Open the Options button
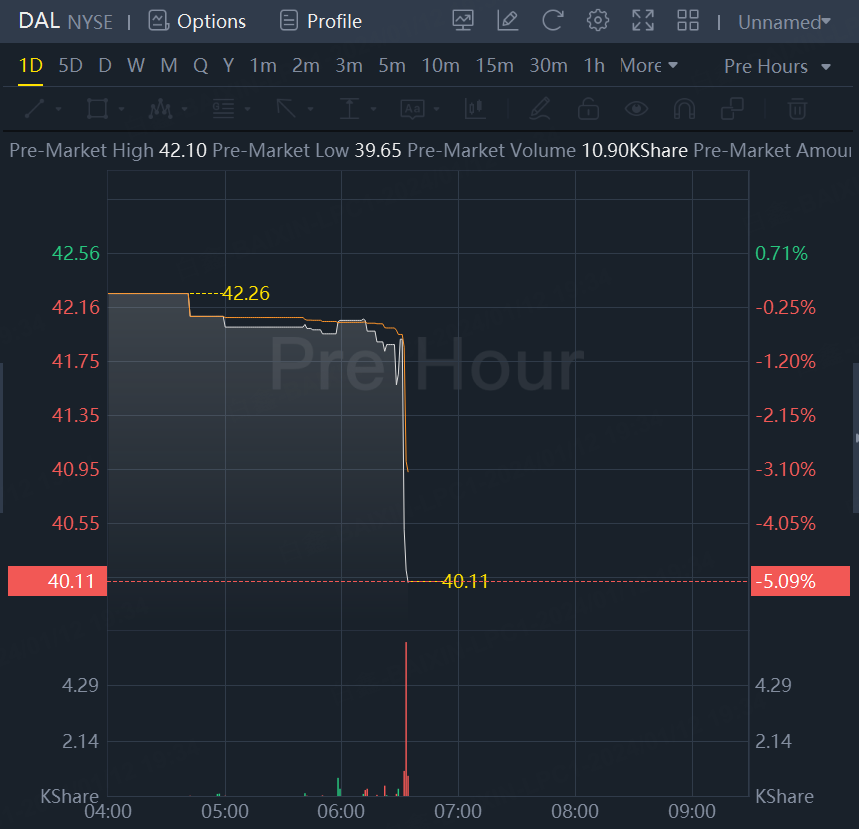The height and width of the screenshot is (829, 859). point(197,21)
